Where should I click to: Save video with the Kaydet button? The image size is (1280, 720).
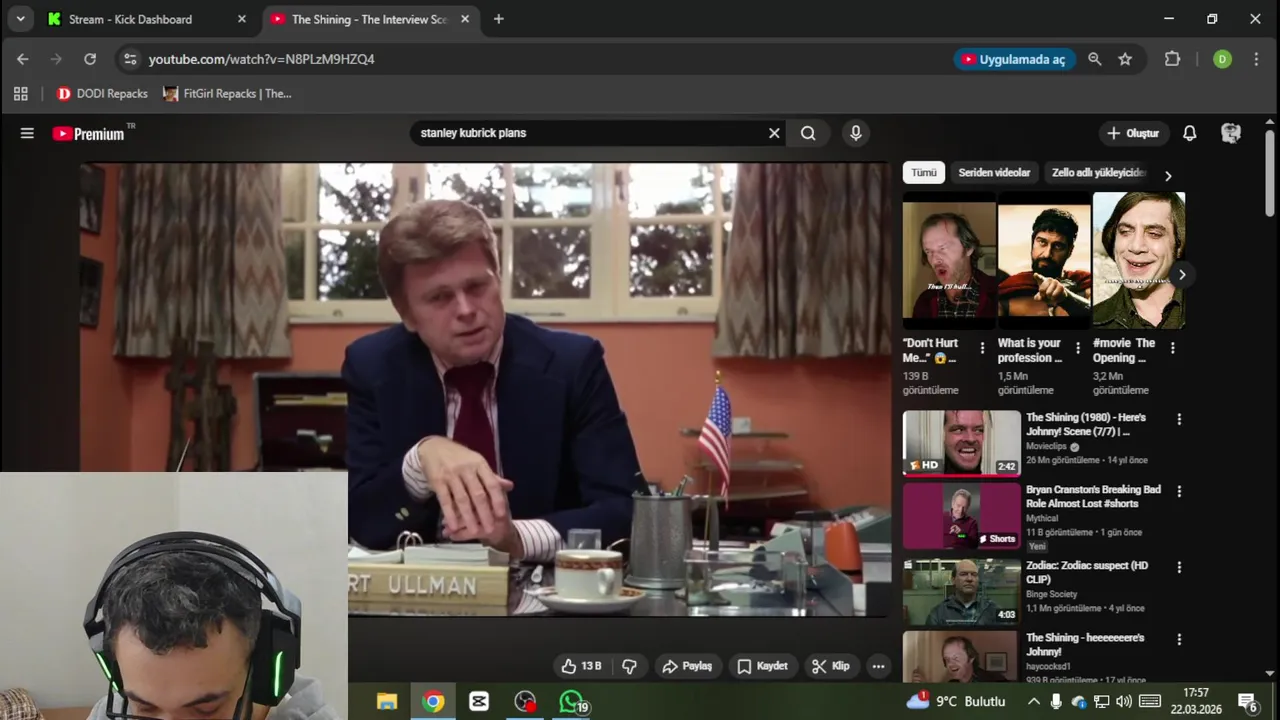coord(764,666)
